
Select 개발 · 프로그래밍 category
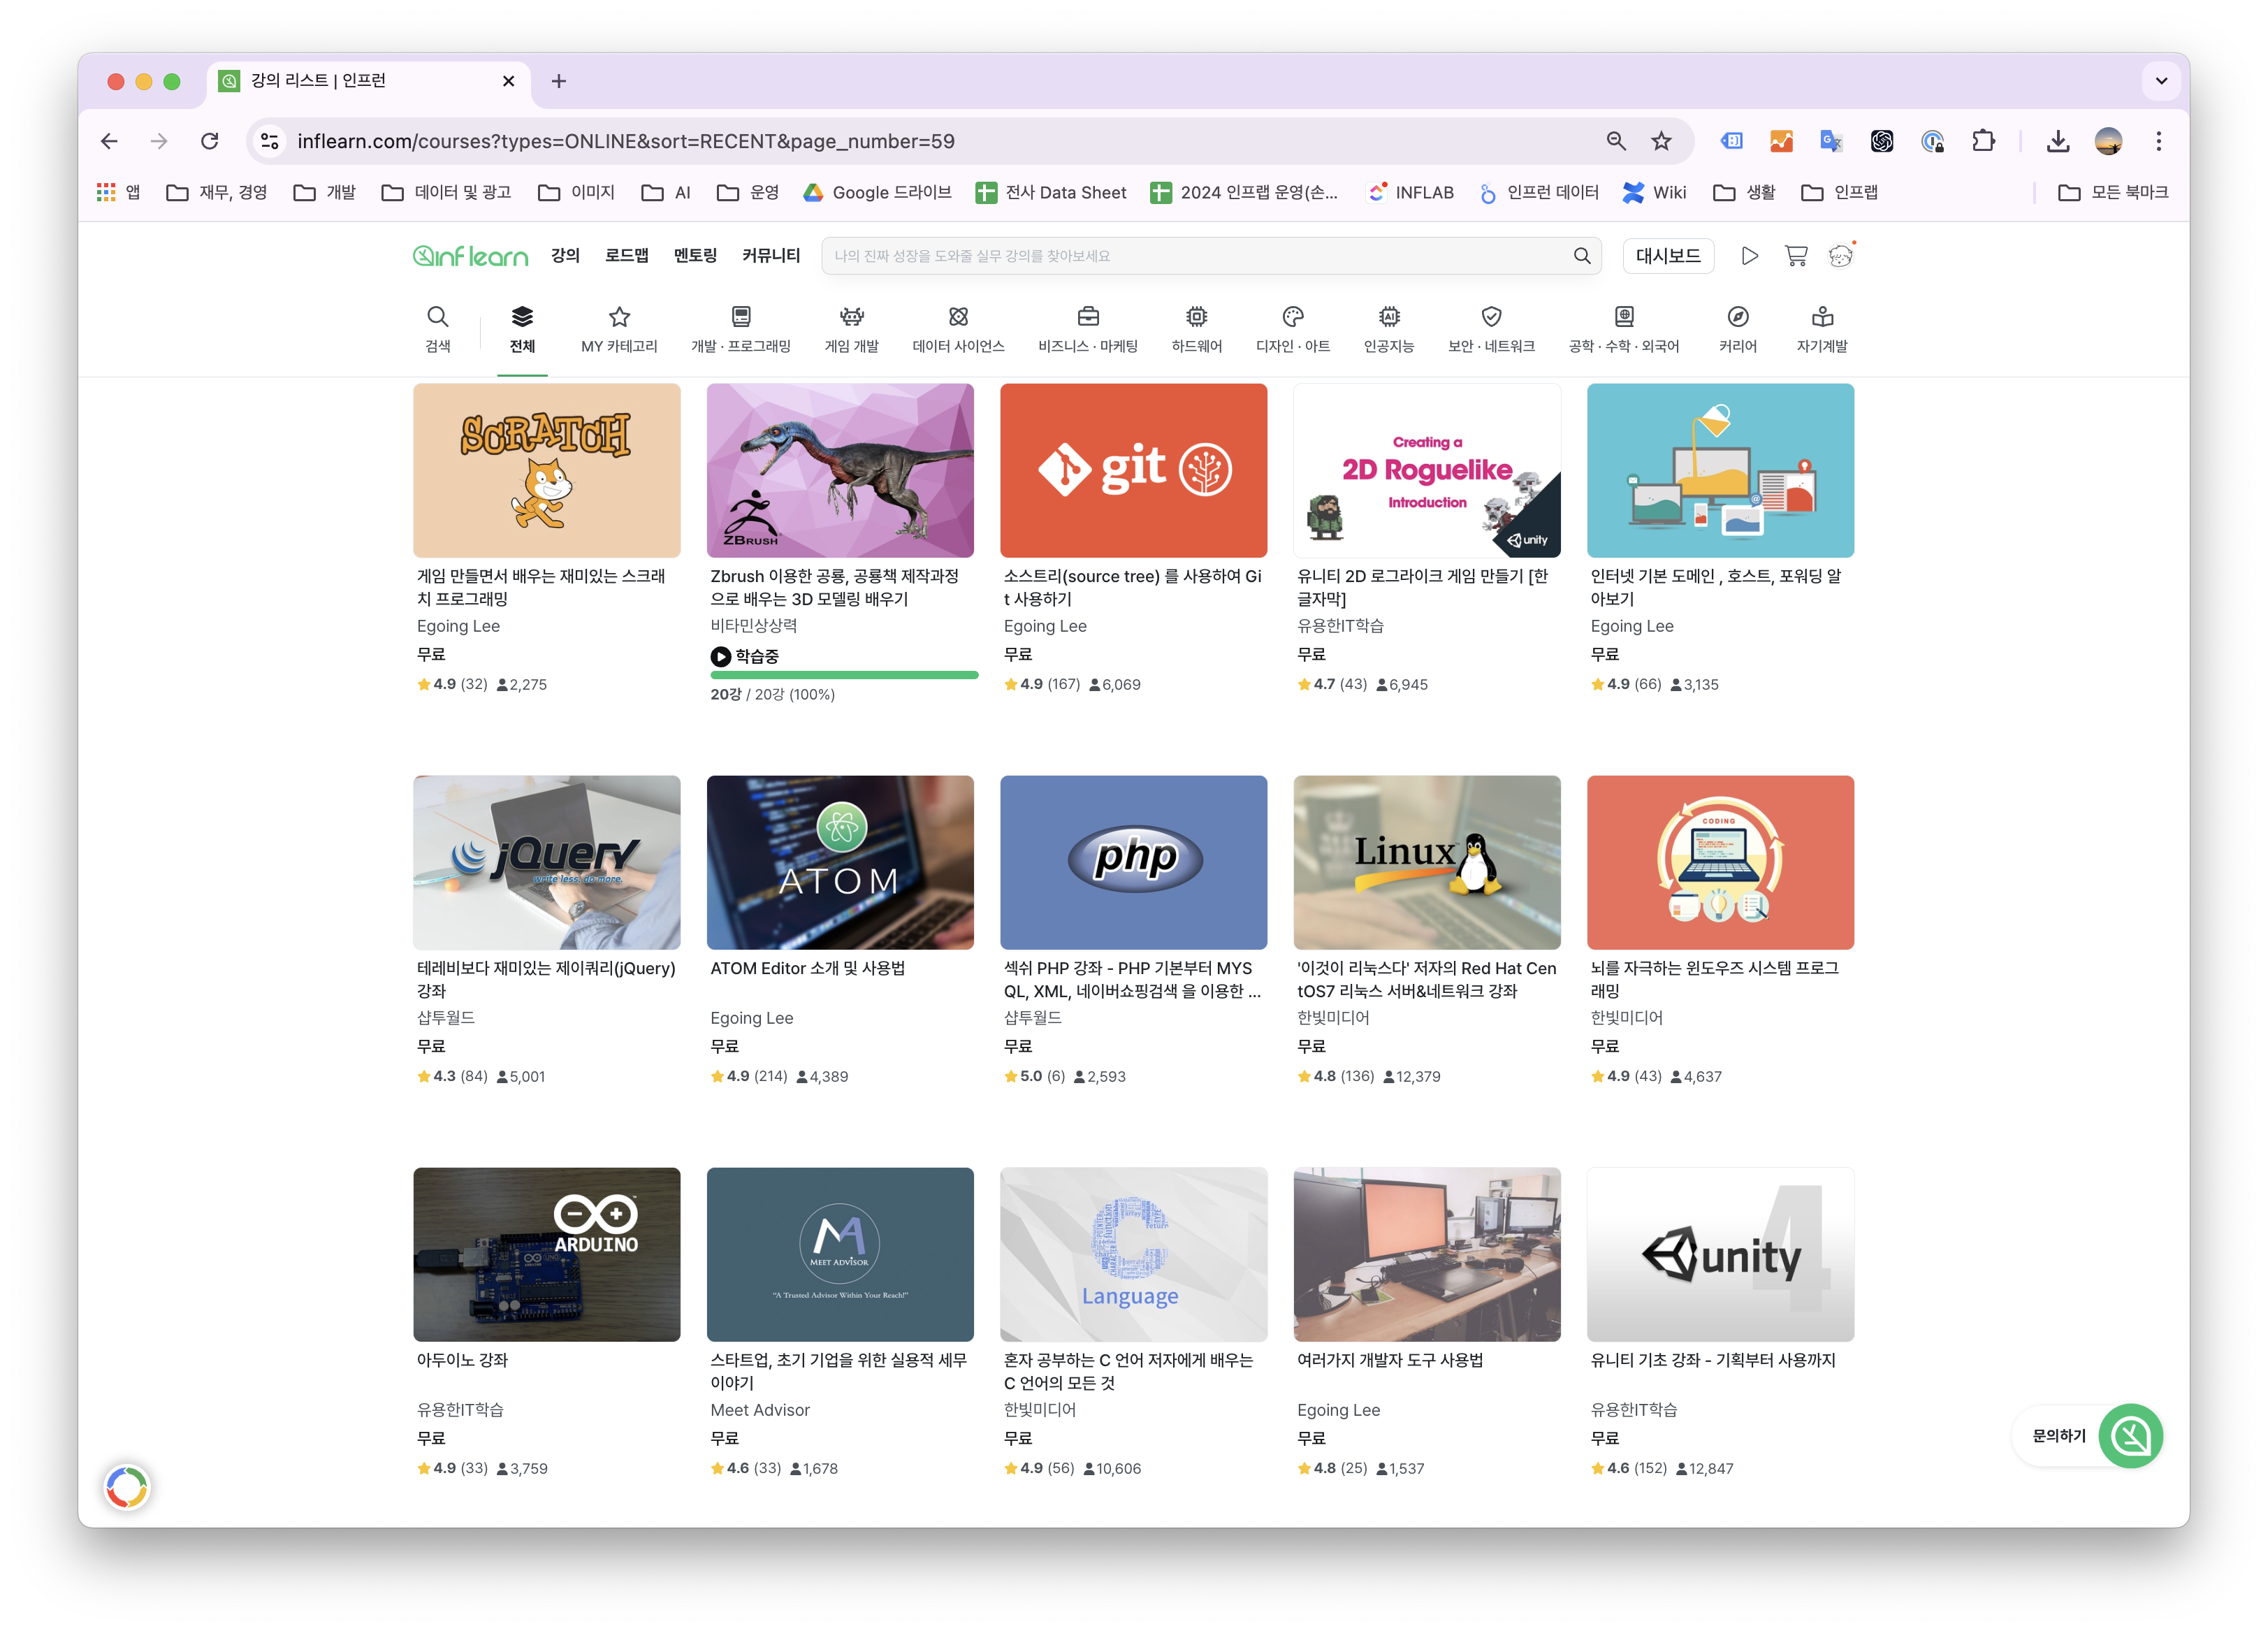pos(740,329)
